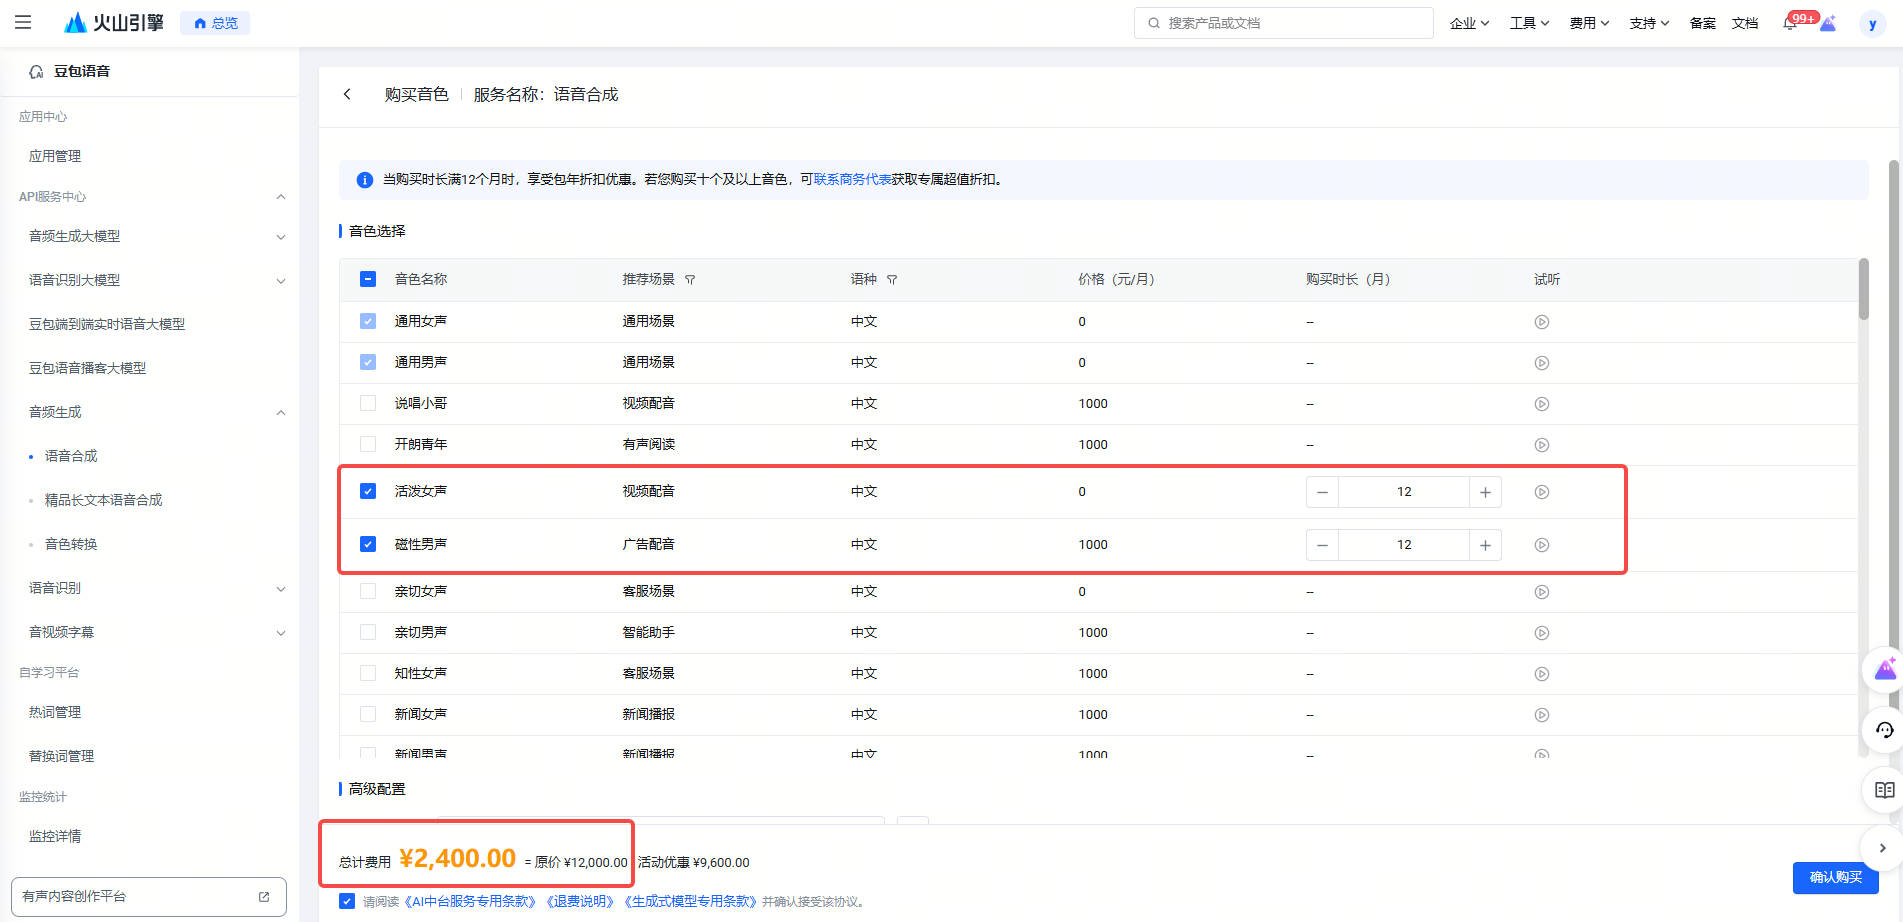Click the plus button for 磁性男声 duration
1903x922 pixels.
1485,545
